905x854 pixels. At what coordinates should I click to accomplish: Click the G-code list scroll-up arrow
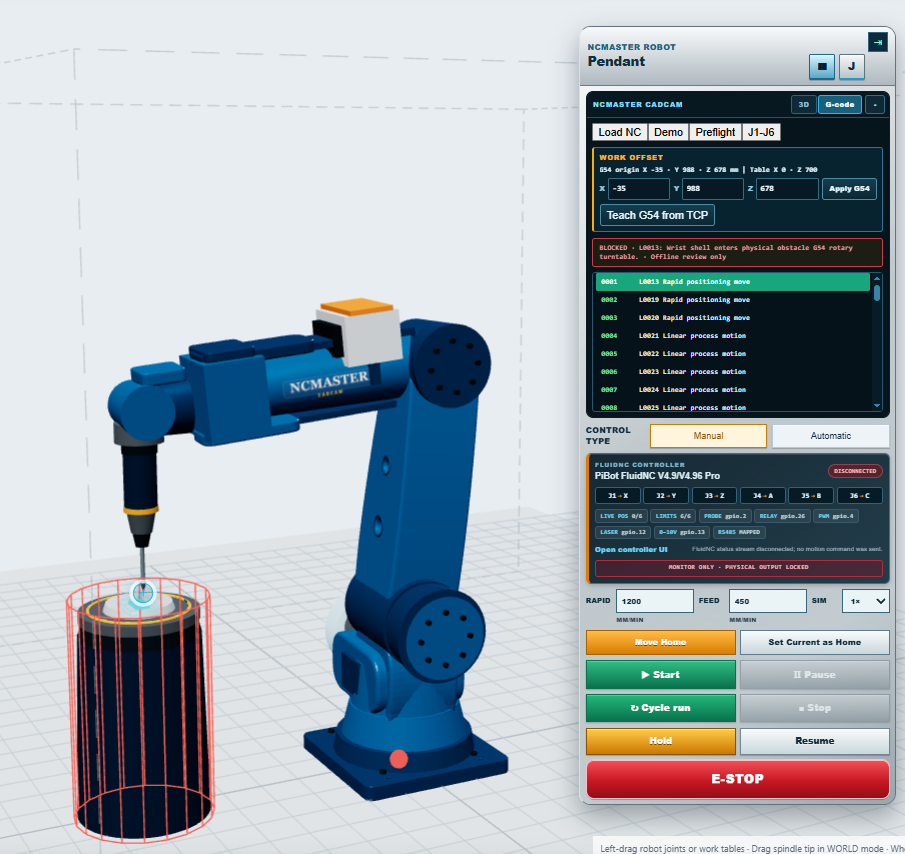[x=877, y=278]
